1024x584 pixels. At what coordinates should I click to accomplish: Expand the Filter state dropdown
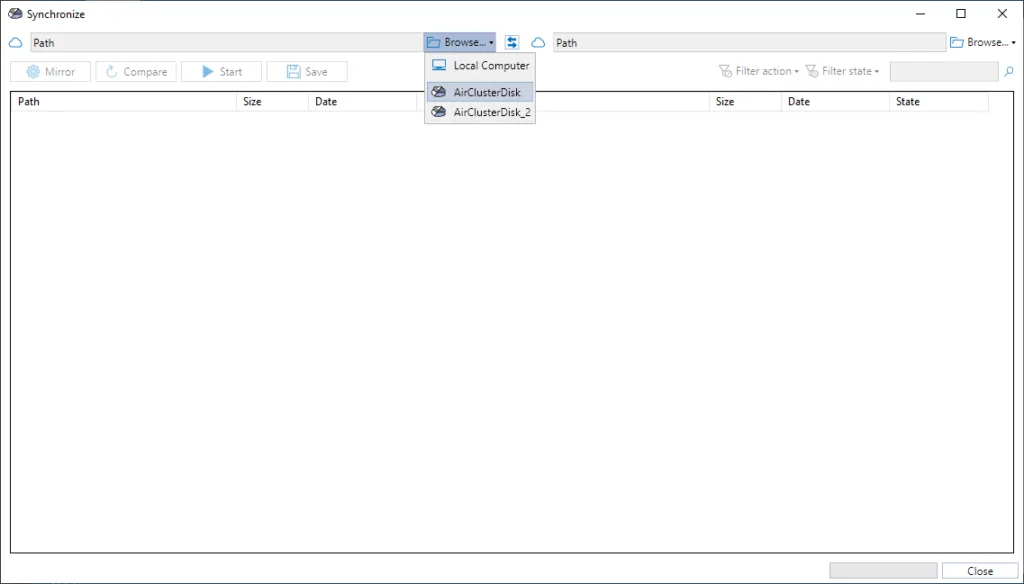pyautogui.click(x=843, y=72)
